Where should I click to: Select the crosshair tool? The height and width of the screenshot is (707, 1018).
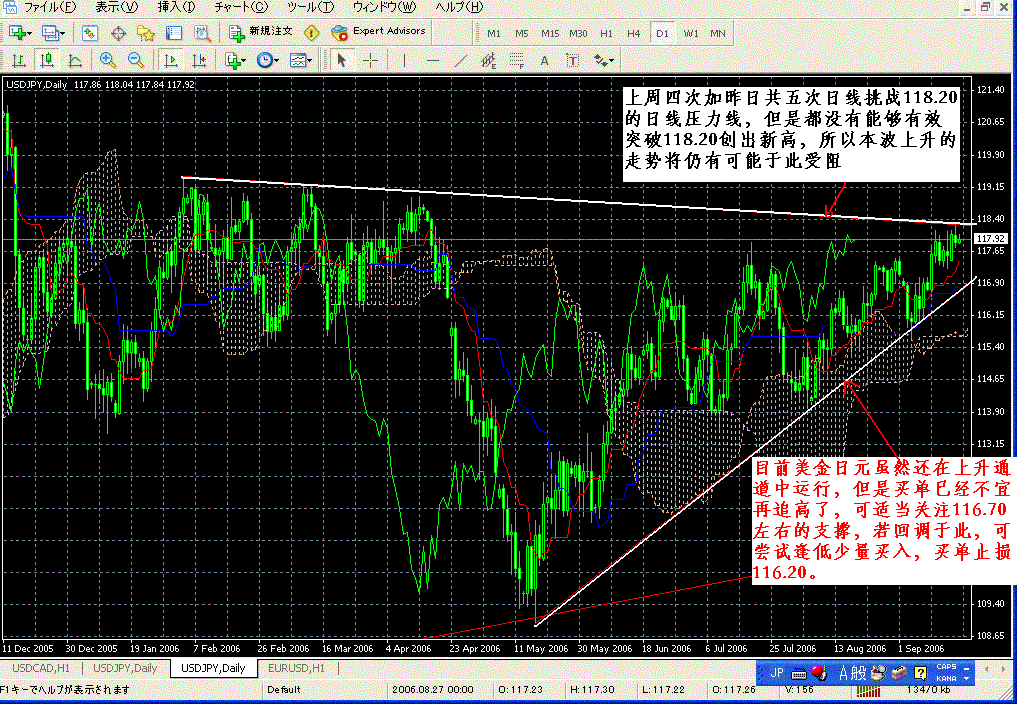pyautogui.click(x=371, y=60)
